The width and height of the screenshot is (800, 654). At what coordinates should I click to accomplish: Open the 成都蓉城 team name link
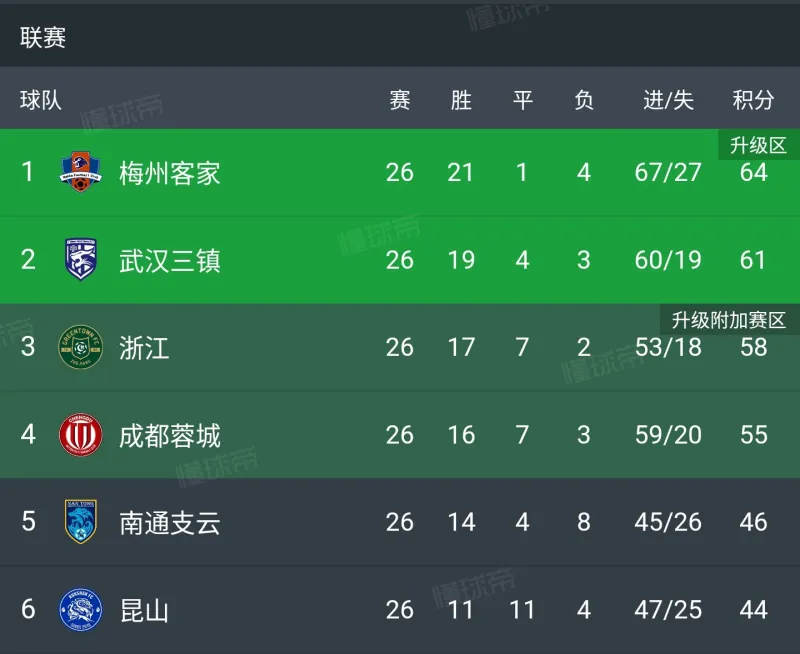tap(170, 436)
